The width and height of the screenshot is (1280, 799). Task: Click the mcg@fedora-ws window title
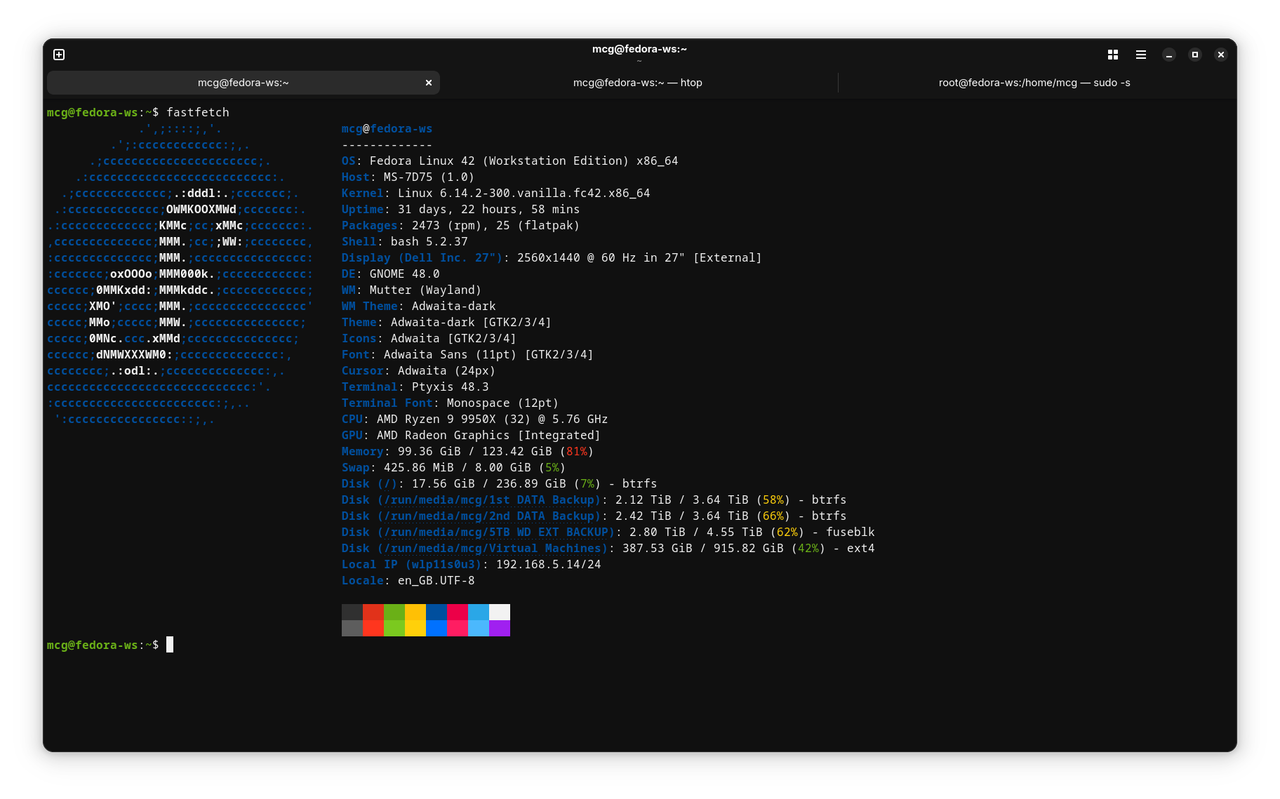640,48
